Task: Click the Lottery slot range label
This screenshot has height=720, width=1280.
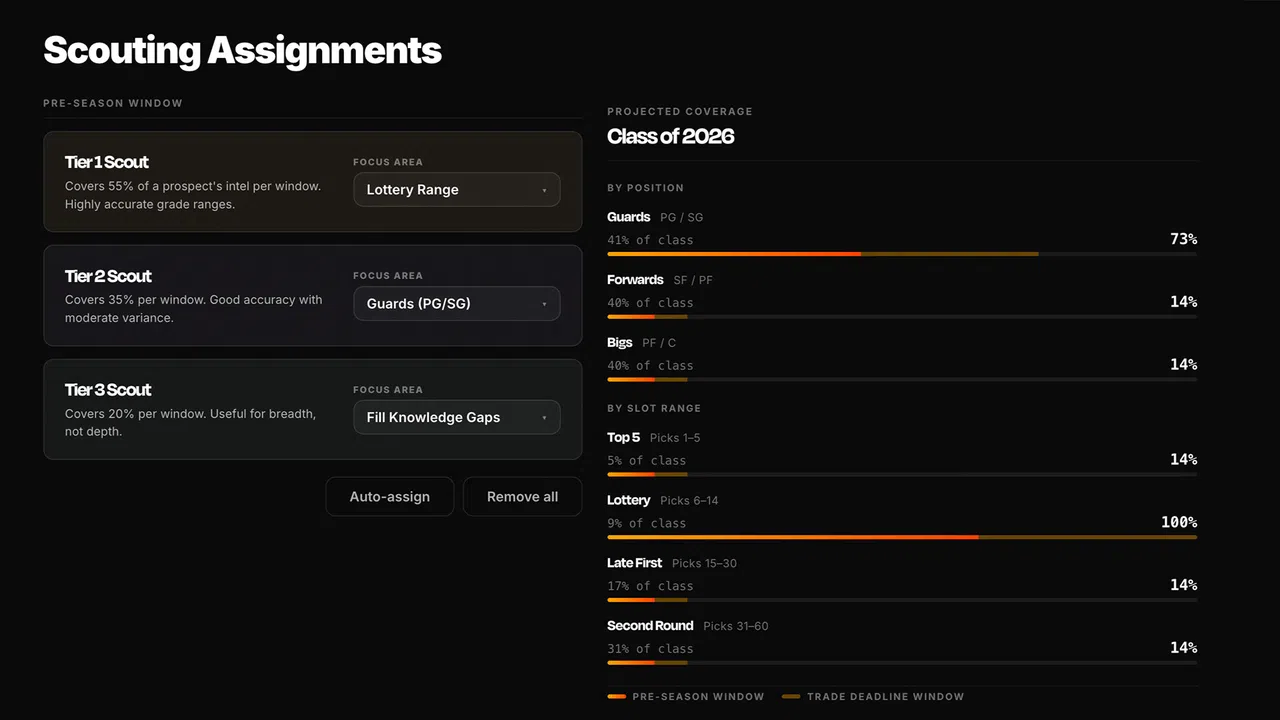Action: [629, 500]
